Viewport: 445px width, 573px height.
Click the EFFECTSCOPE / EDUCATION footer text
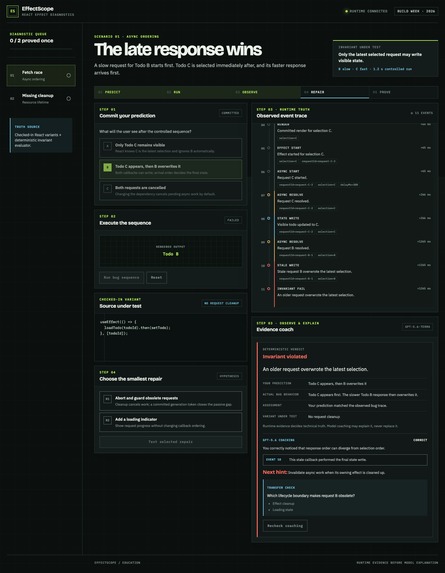(117, 562)
